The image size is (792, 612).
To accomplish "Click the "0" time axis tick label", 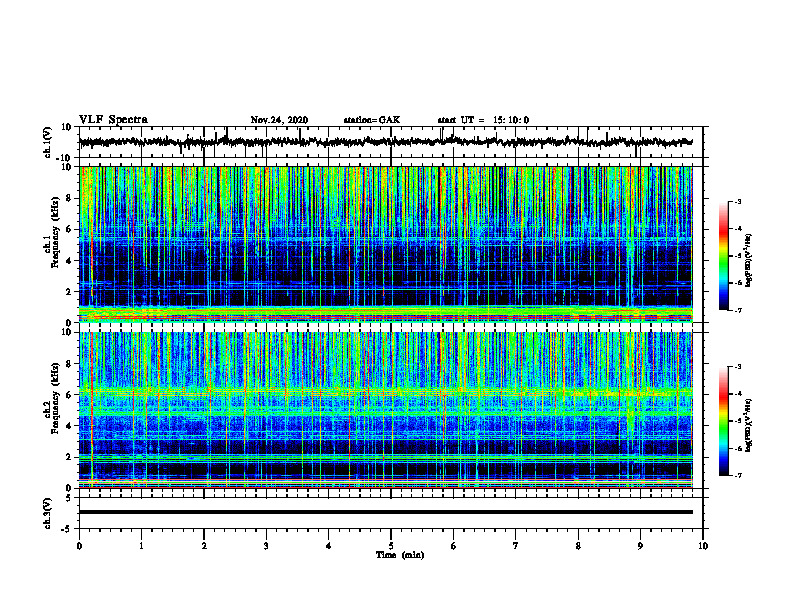I will click(79, 546).
